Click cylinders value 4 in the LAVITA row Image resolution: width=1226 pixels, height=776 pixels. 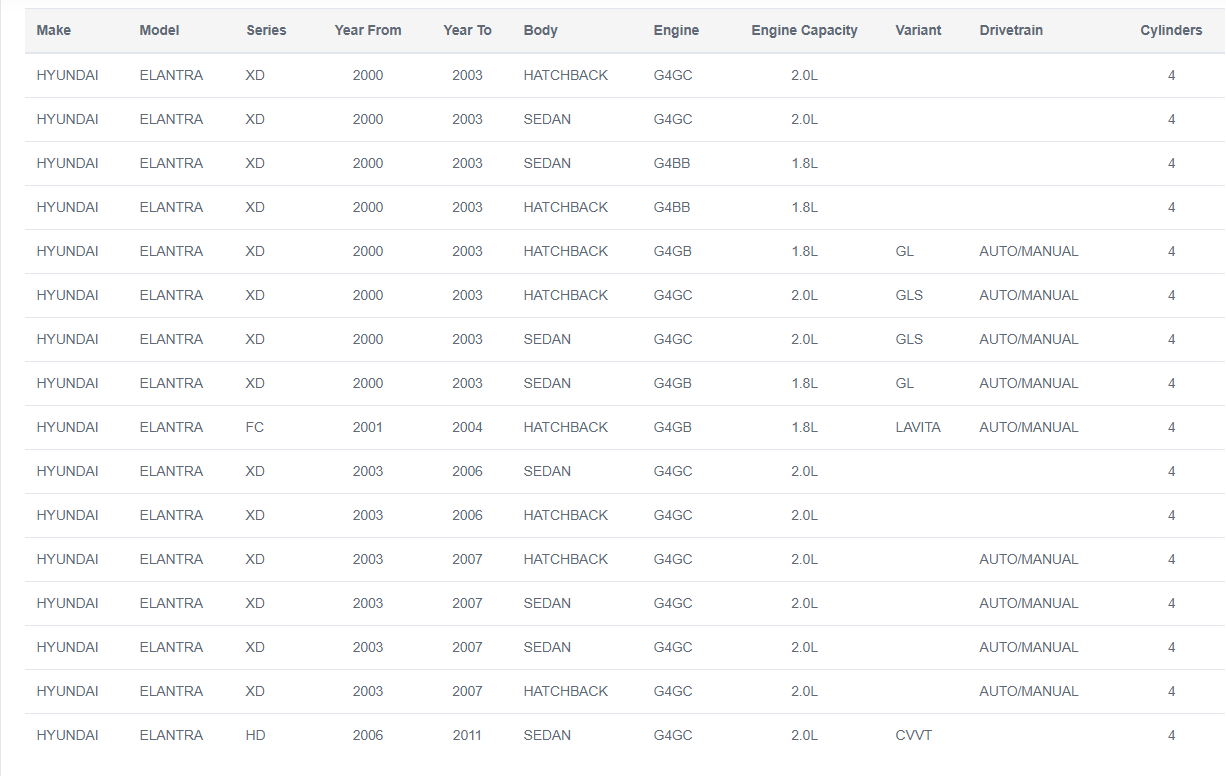click(x=1171, y=427)
